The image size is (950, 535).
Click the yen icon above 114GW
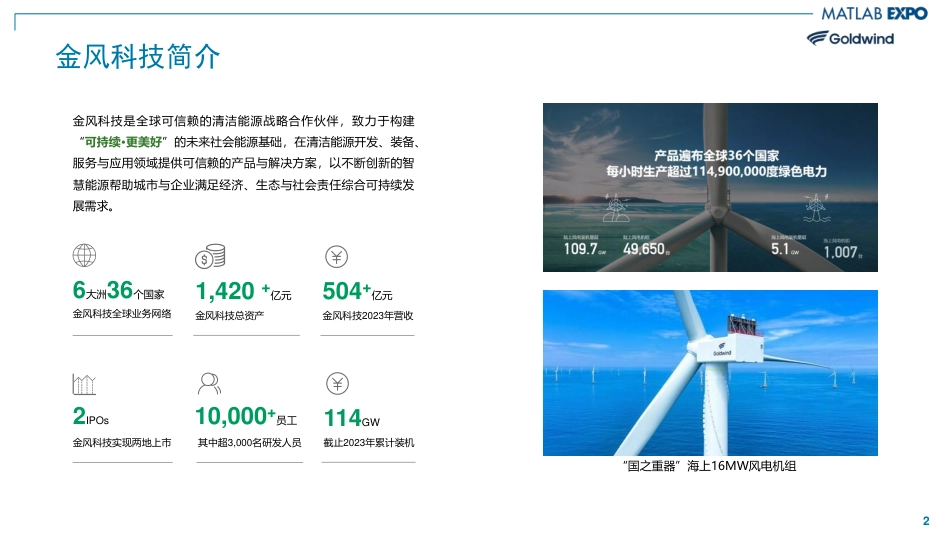[x=337, y=384]
